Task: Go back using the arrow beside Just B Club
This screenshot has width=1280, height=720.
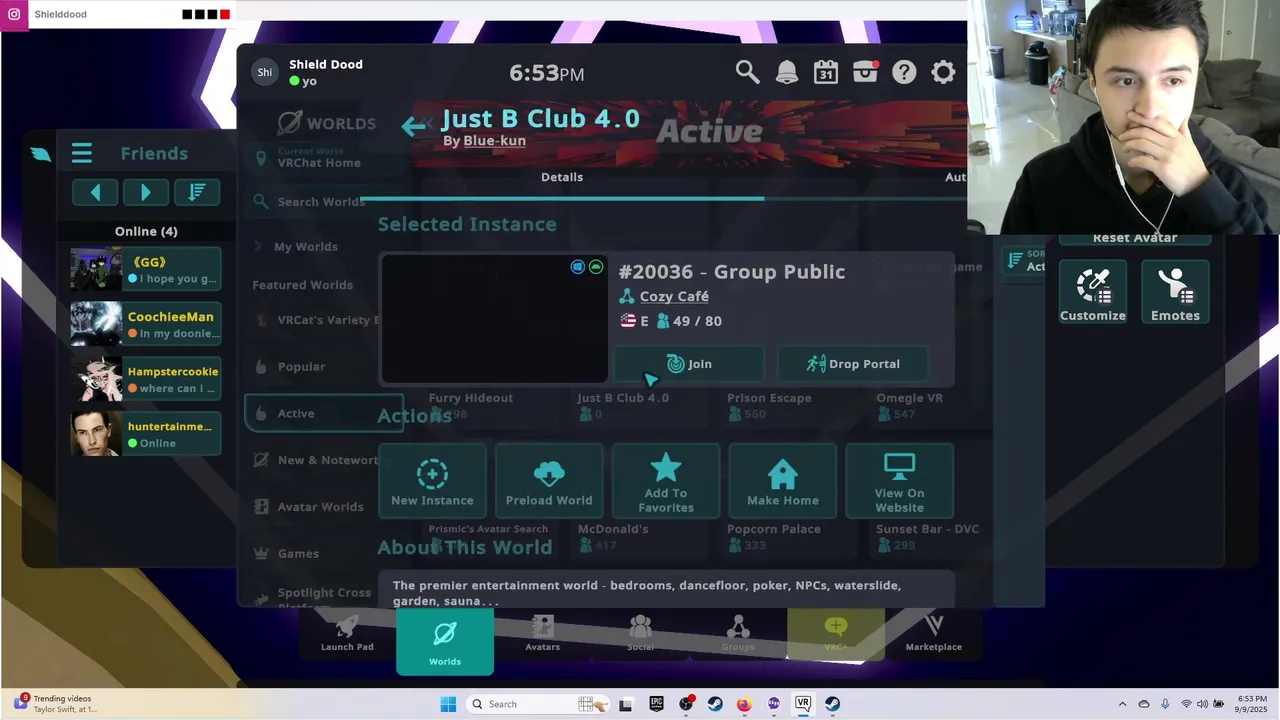Action: pos(413,126)
